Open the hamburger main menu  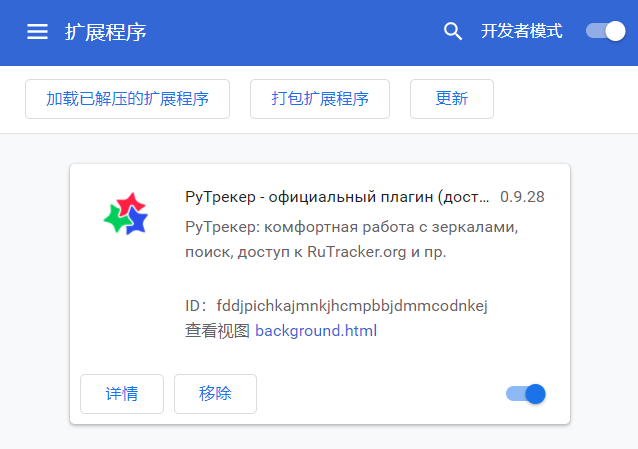(x=37, y=32)
